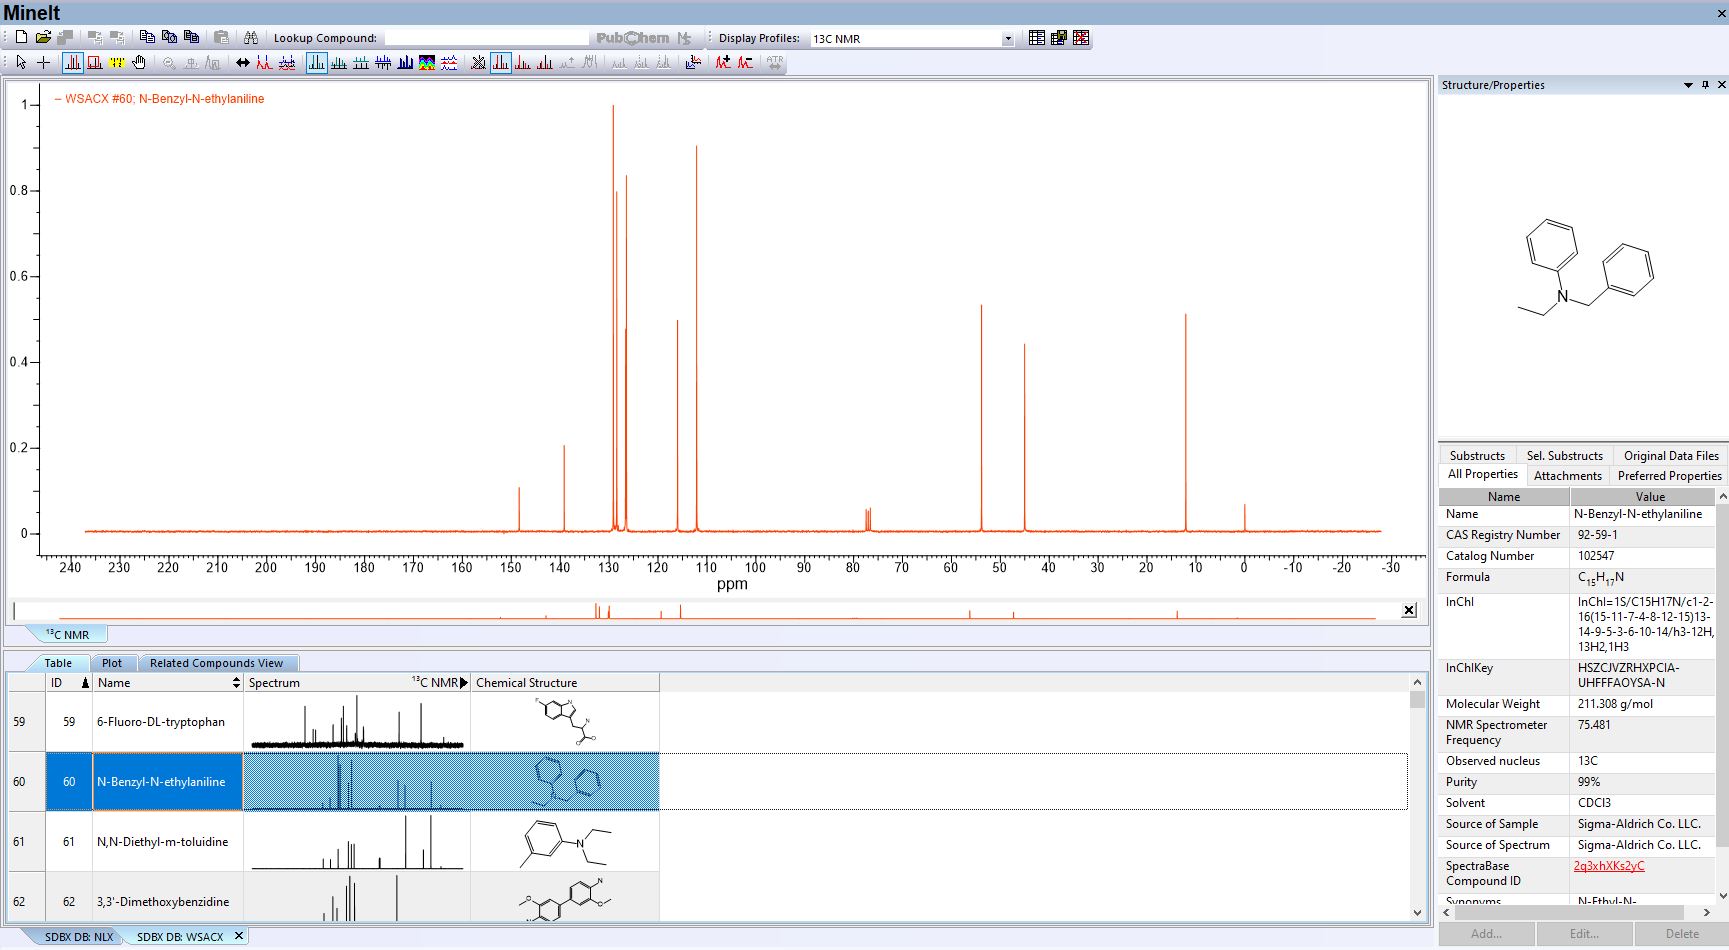The height and width of the screenshot is (950, 1729).
Task: Open the Display Profiles dropdown
Action: [x=1007, y=39]
